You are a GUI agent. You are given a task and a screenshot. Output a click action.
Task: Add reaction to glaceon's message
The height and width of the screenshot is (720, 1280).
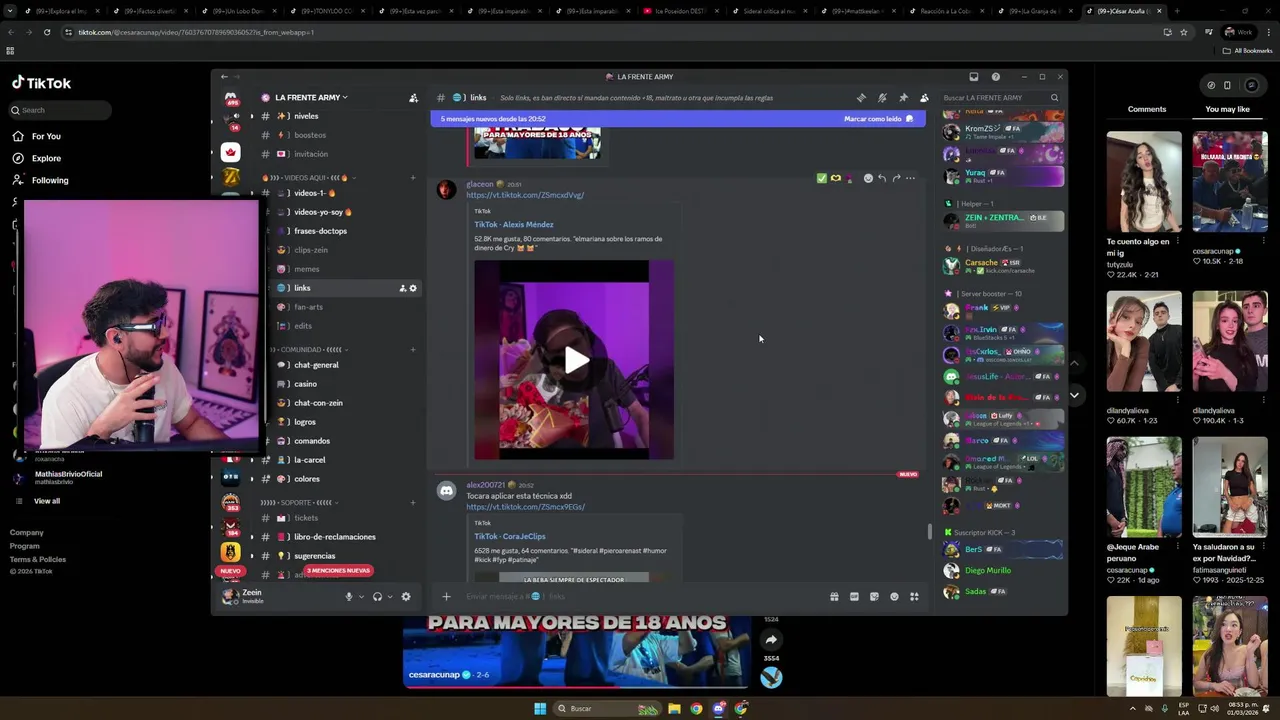point(868,178)
